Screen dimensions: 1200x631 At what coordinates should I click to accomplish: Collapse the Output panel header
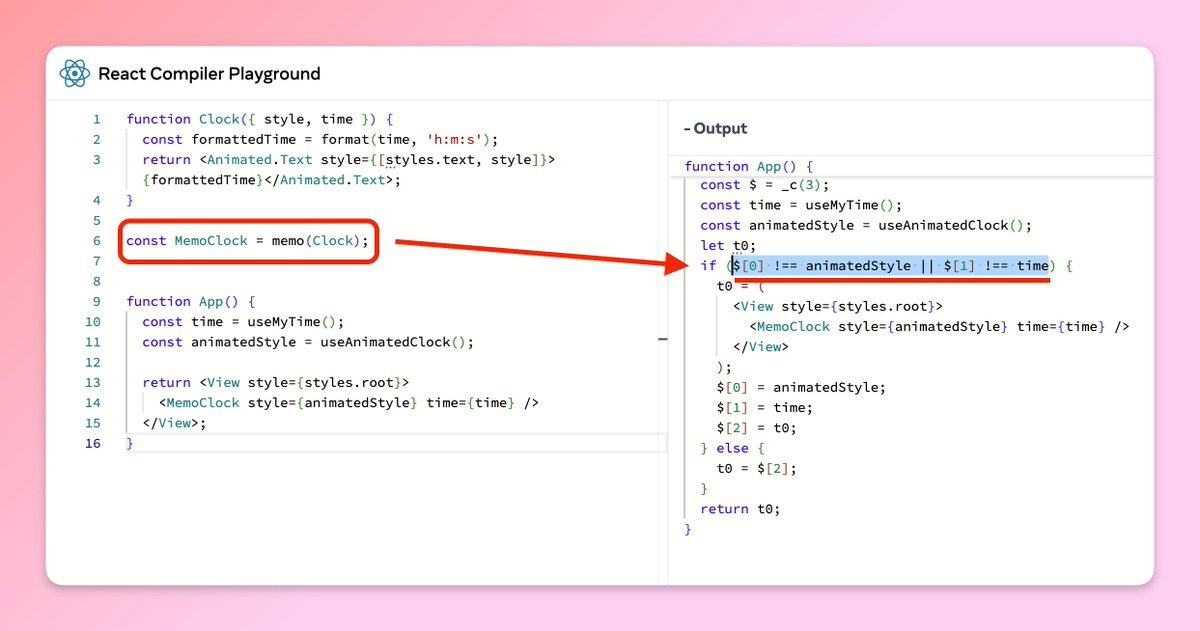point(715,129)
